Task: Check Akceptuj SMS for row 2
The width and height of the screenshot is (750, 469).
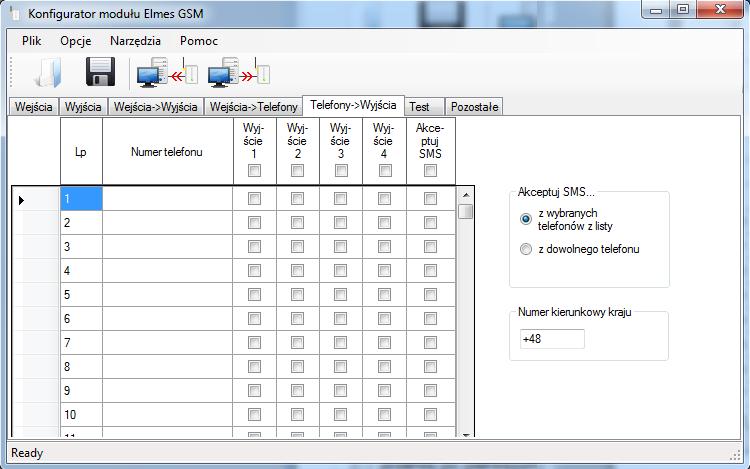Action: pyautogui.click(x=430, y=223)
